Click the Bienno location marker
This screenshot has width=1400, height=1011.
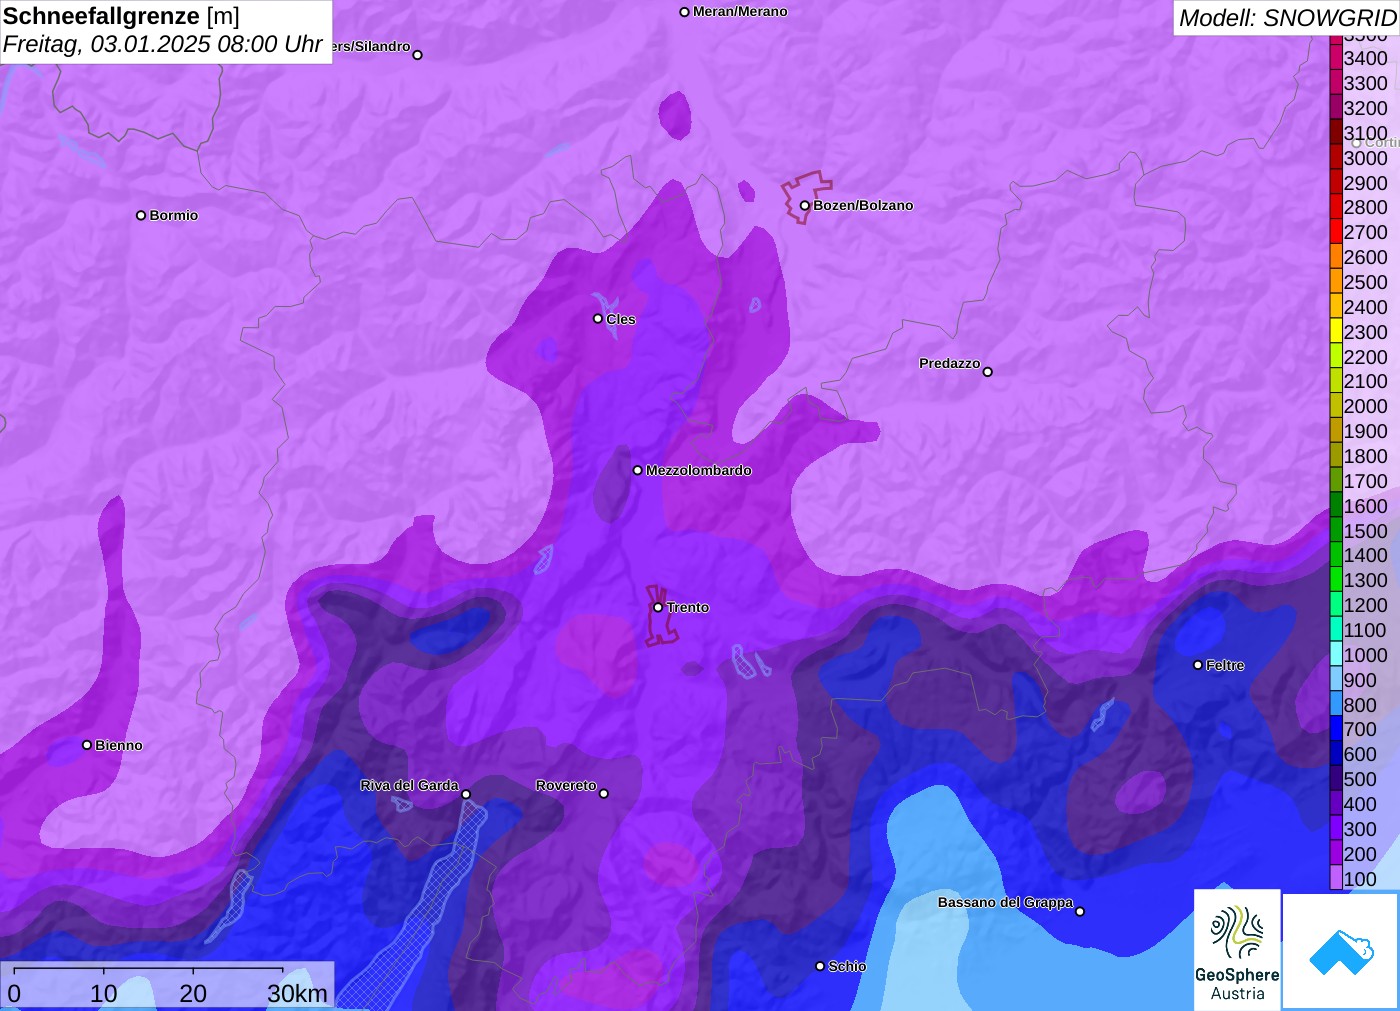click(x=87, y=745)
